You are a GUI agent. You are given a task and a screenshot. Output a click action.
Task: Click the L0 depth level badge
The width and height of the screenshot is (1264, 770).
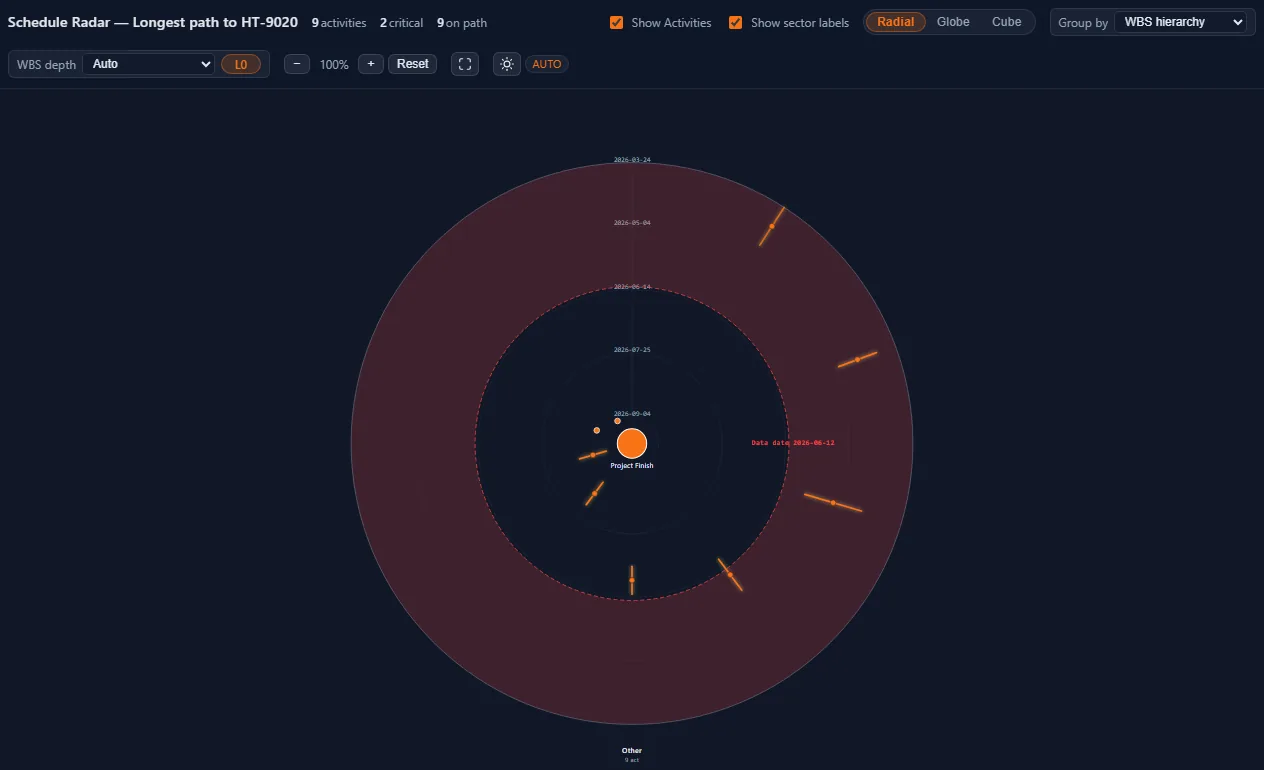point(241,64)
